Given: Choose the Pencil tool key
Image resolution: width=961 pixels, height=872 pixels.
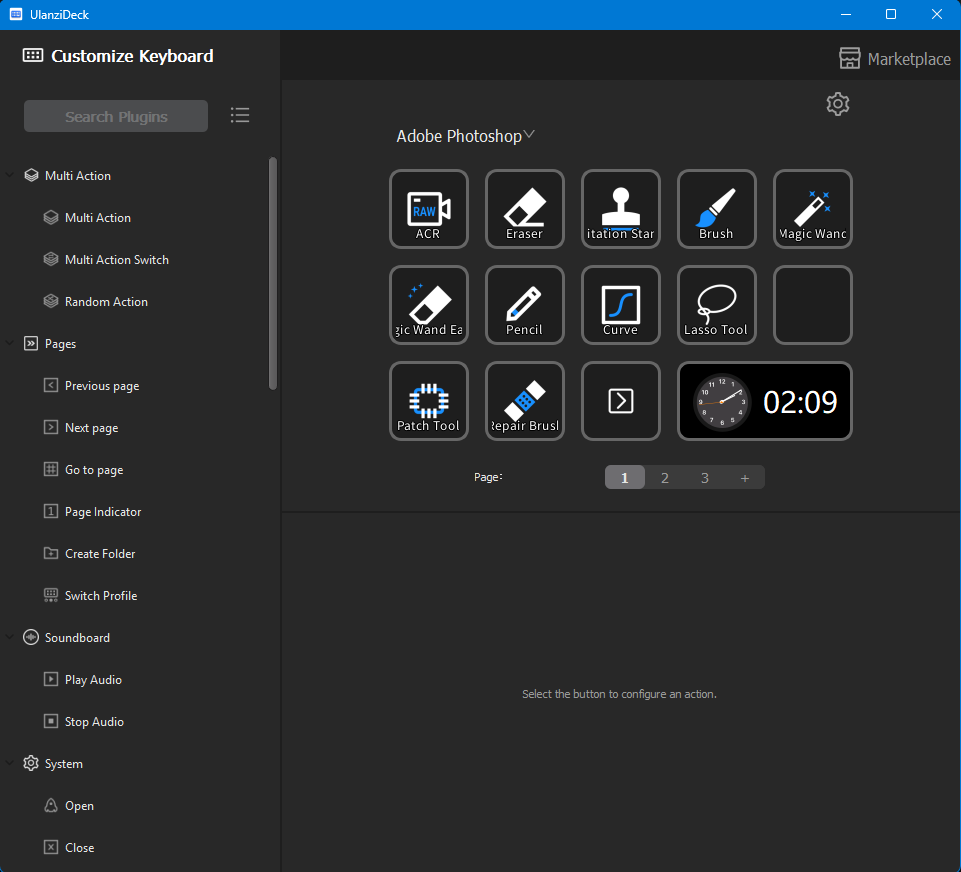Looking at the screenshot, I should tap(524, 305).
